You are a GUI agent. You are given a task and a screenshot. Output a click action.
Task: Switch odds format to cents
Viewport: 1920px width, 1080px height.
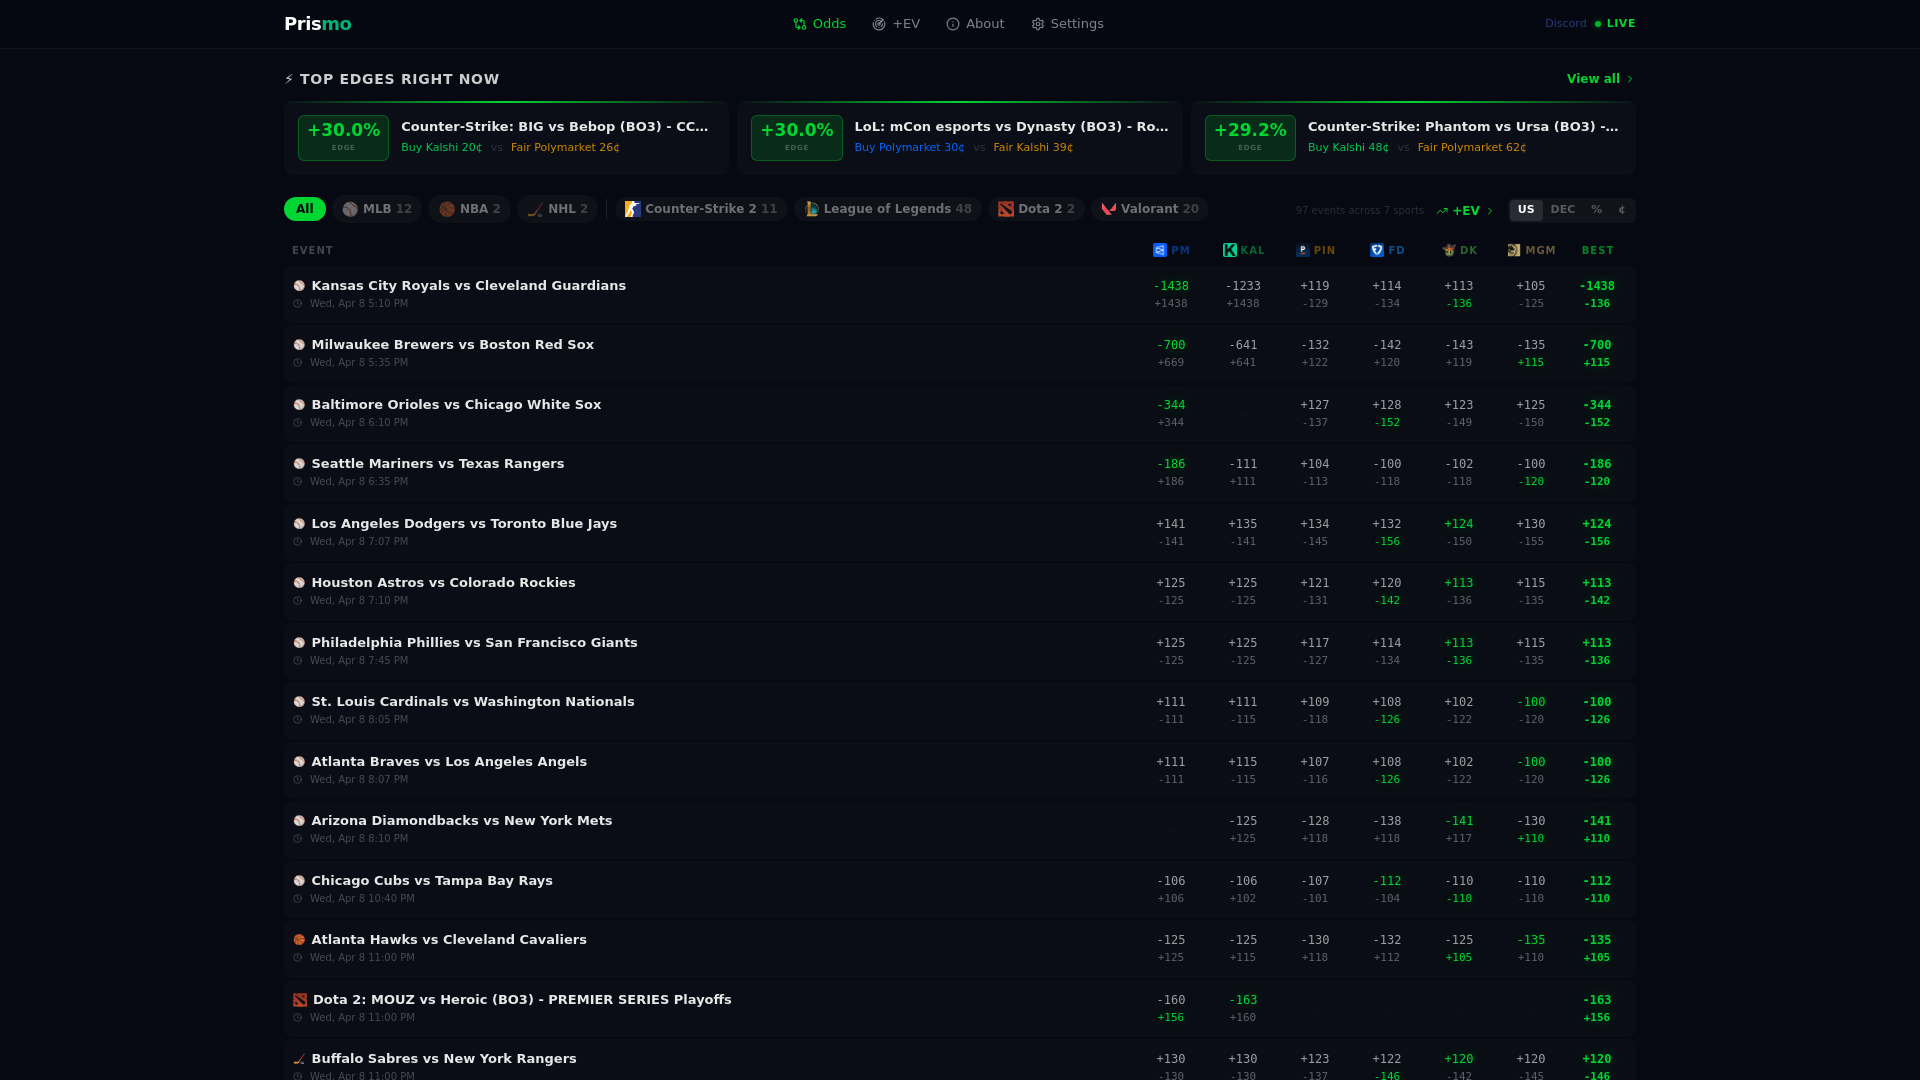1622,210
